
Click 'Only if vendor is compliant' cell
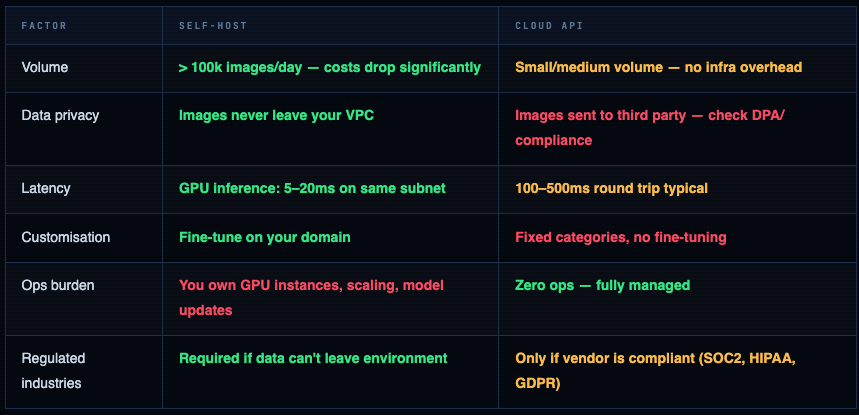[x=655, y=370]
